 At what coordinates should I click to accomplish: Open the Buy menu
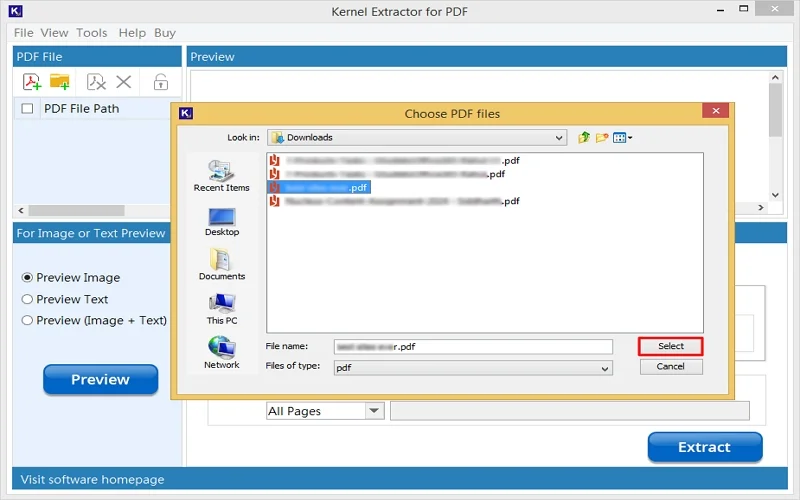point(165,33)
